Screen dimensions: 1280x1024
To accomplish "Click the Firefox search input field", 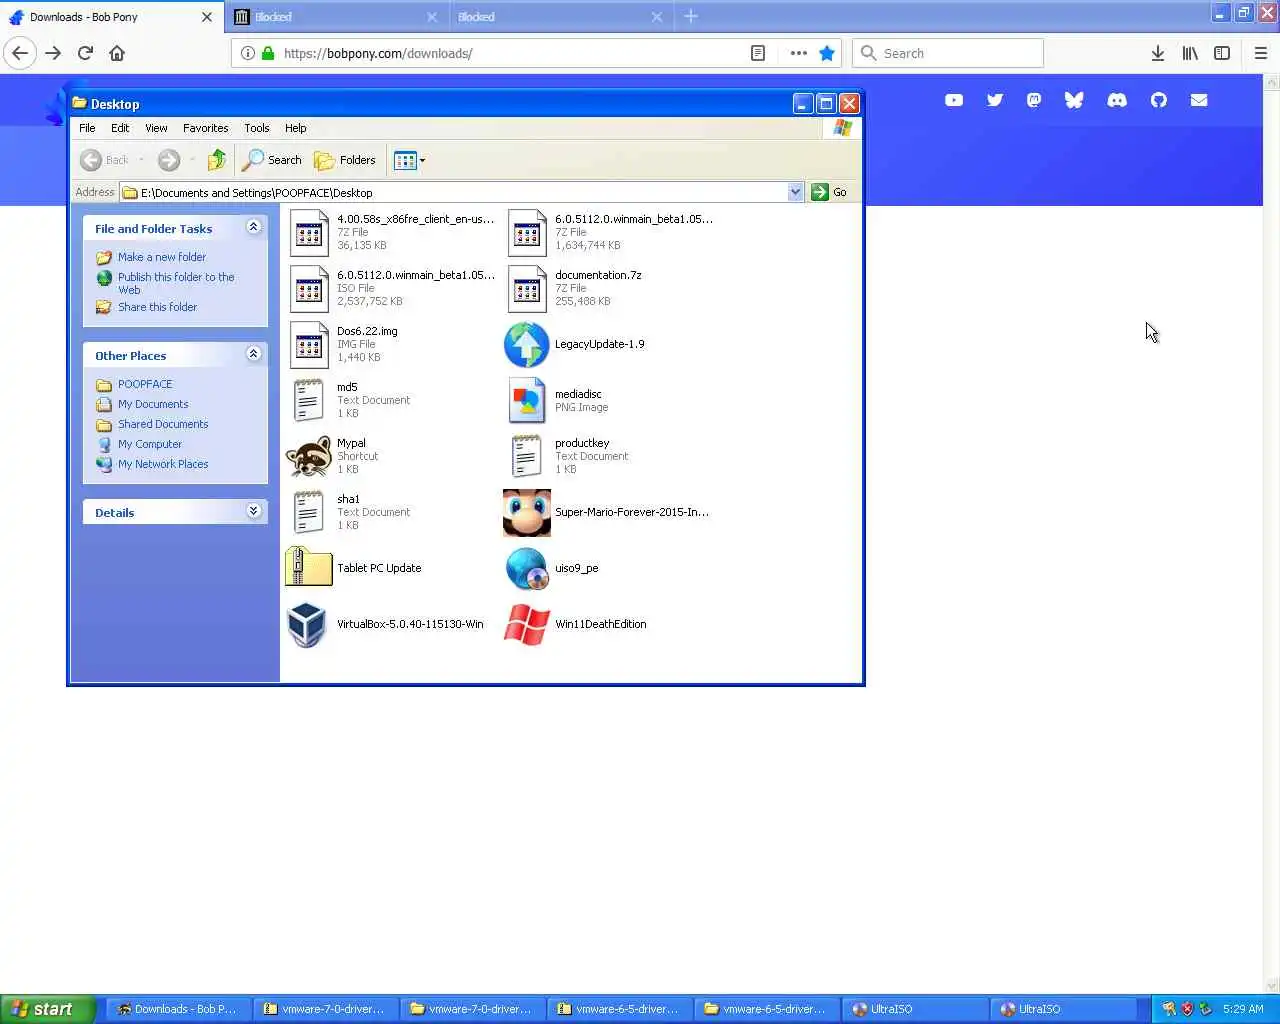I will (x=948, y=53).
